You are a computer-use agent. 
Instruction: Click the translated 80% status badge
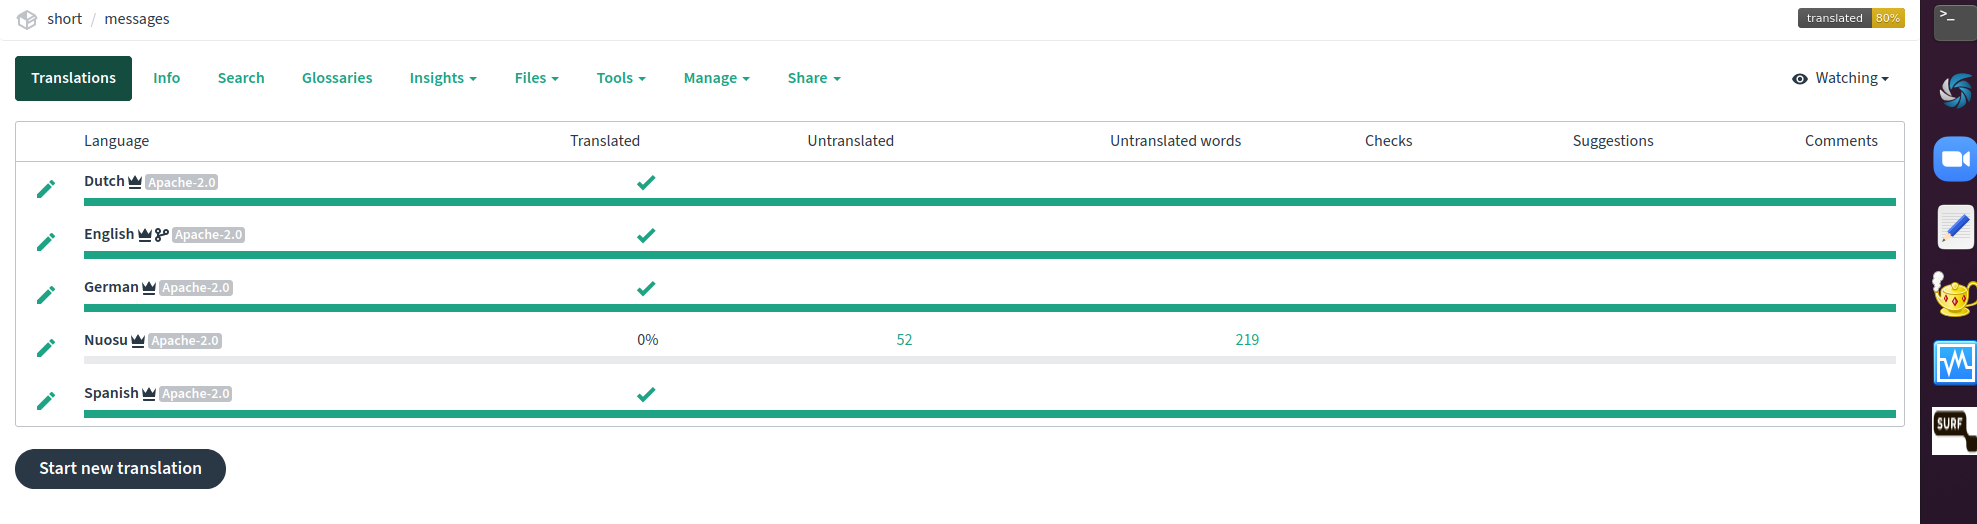click(1851, 18)
